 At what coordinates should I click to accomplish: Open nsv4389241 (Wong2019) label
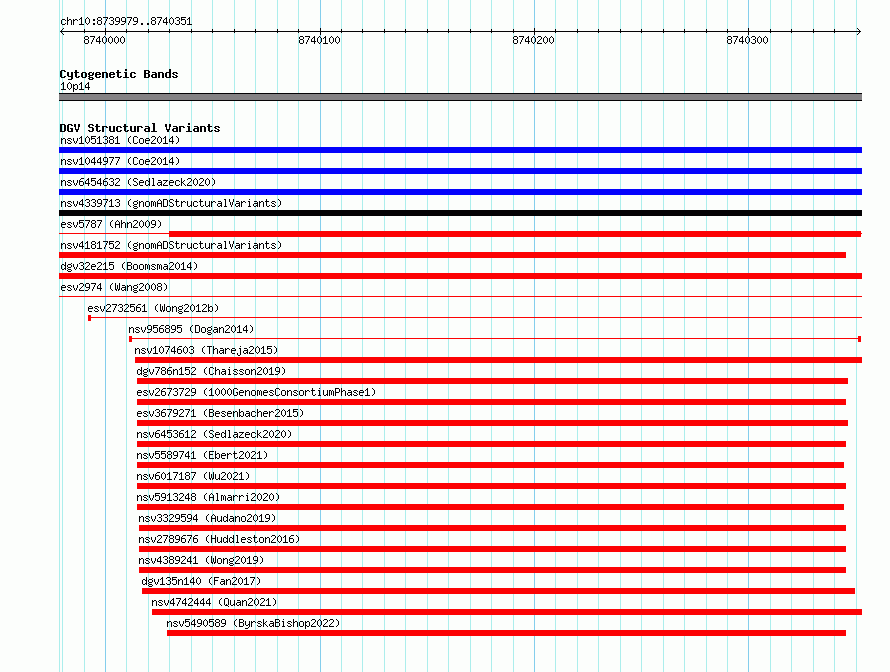point(201,560)
